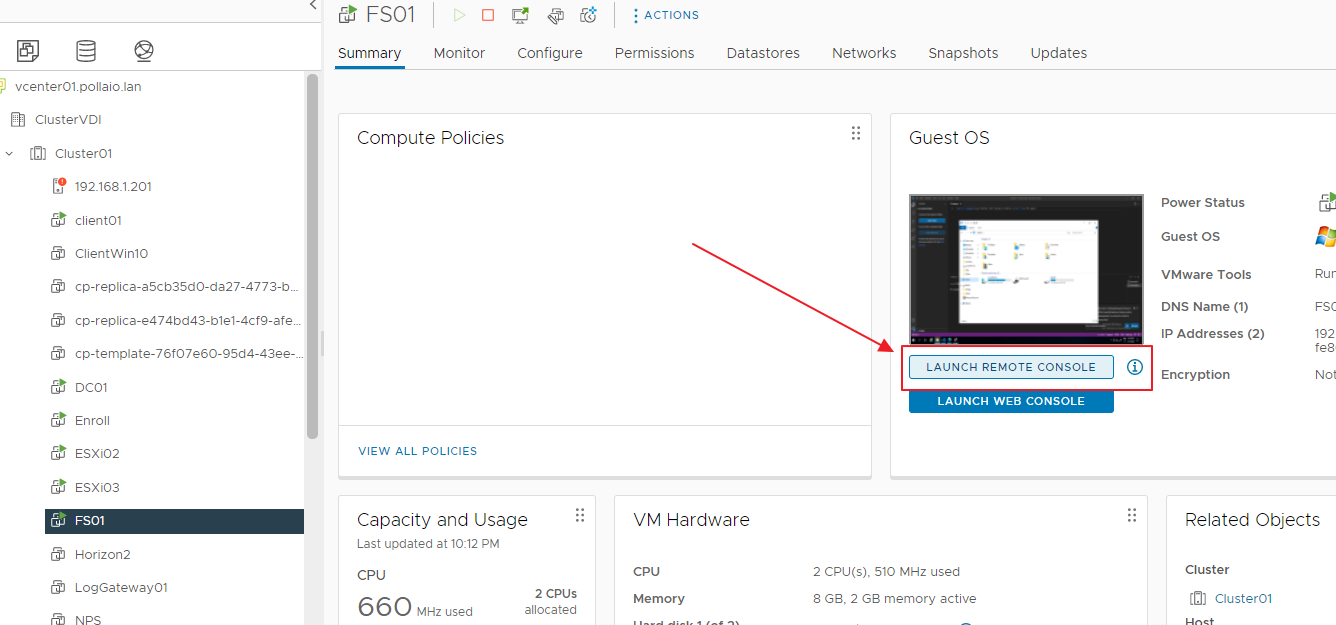Click the snapshot camera icon in the toolbar
1336x625 pixels.
tap(588, 15)
